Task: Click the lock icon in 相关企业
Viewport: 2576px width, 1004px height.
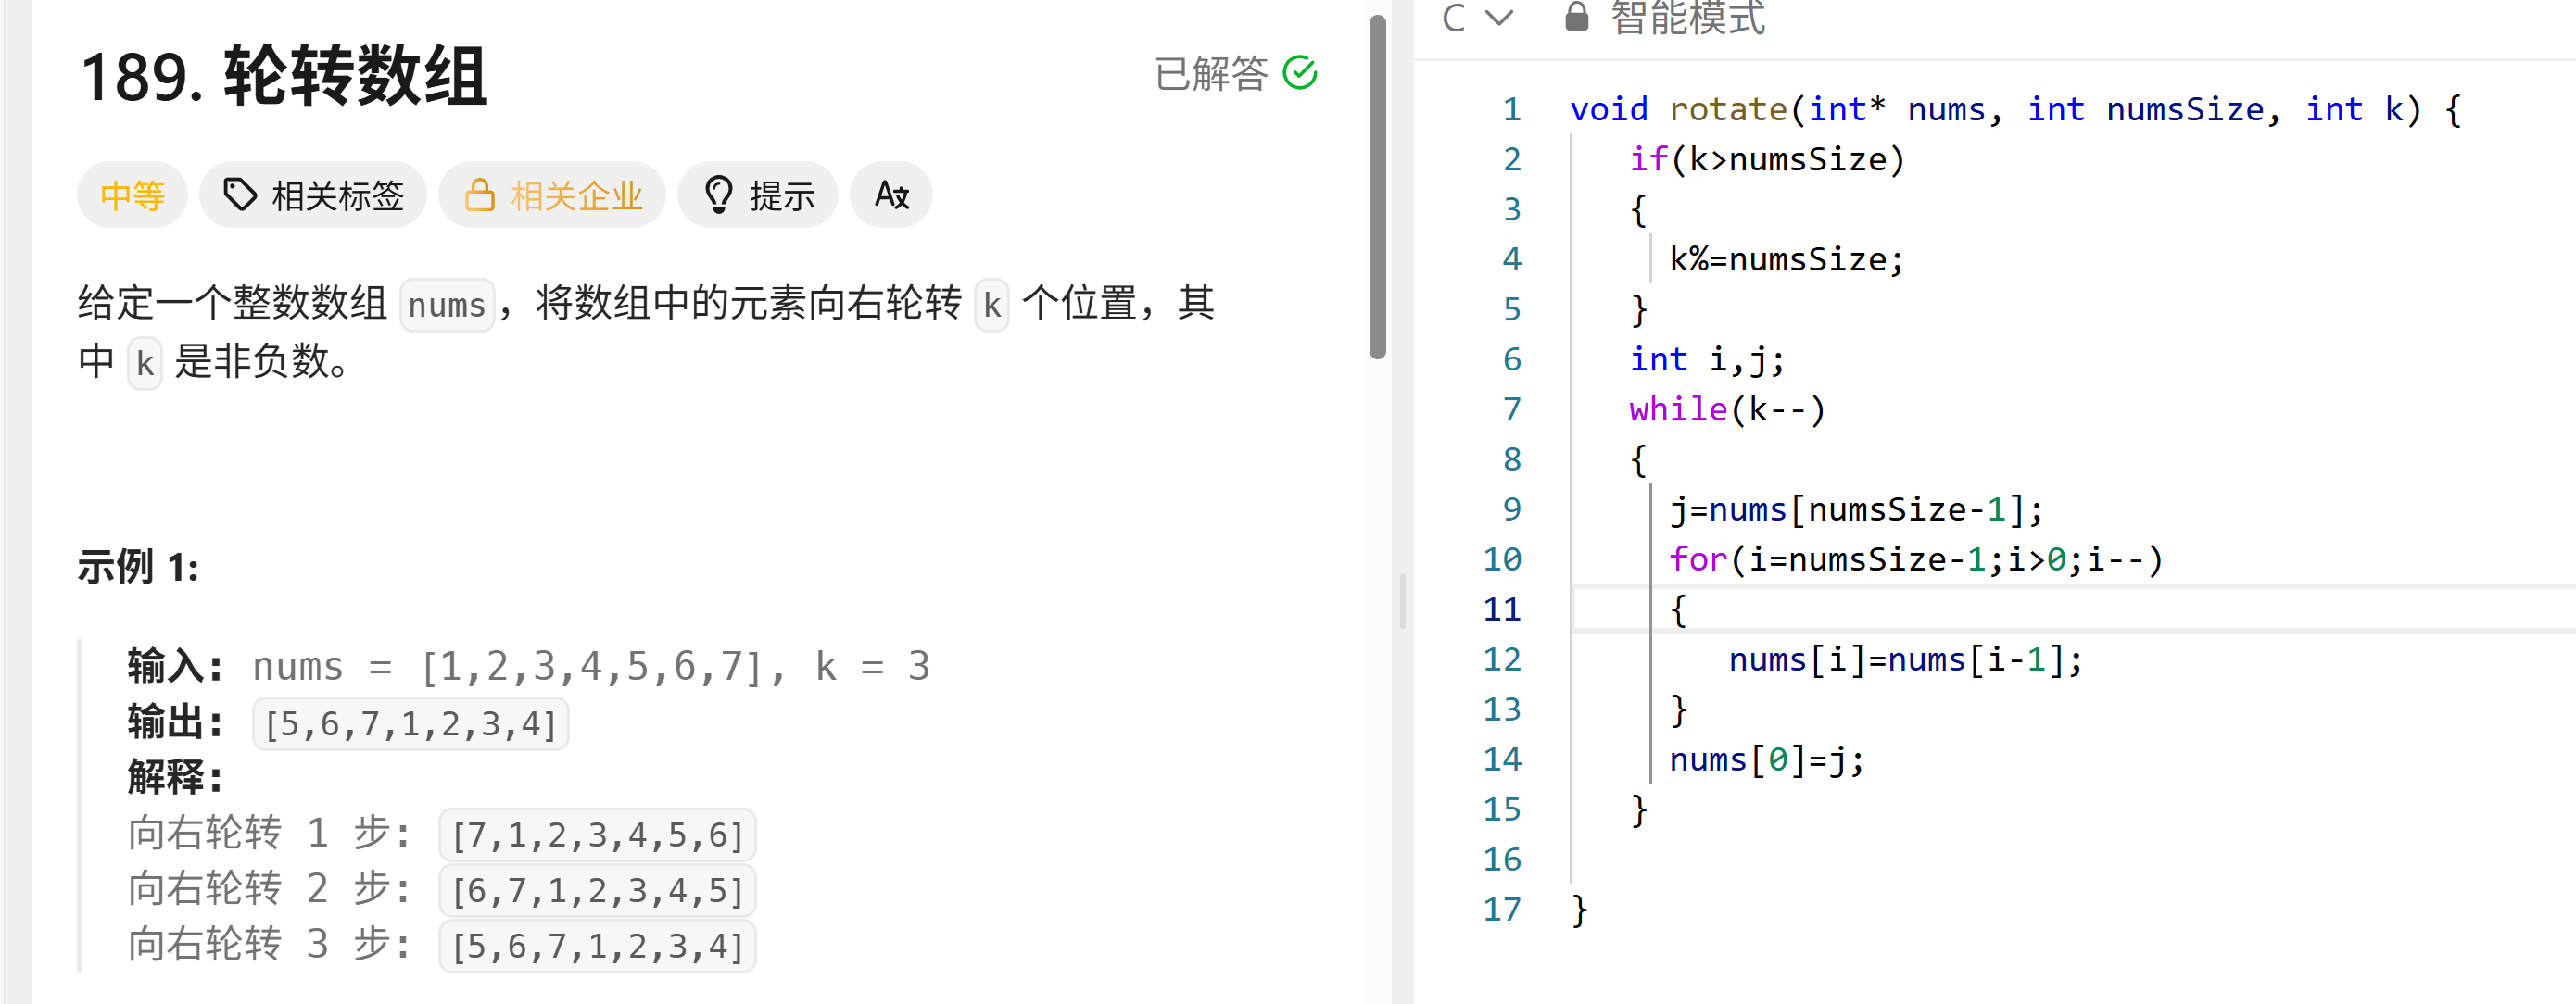Action: tap(479, 195)
